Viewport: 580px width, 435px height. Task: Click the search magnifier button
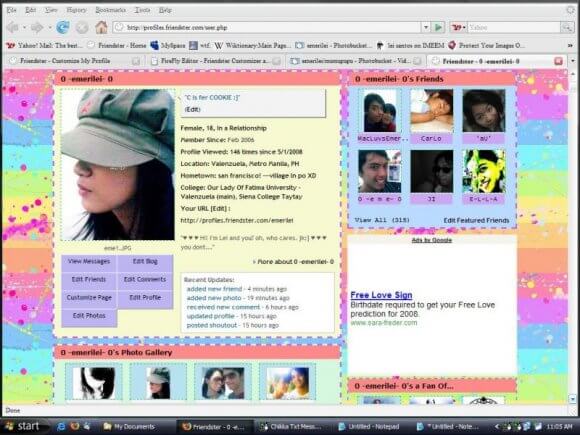[566, 27]
